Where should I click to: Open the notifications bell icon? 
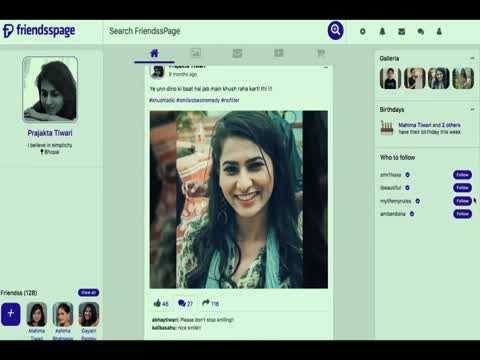382,31
